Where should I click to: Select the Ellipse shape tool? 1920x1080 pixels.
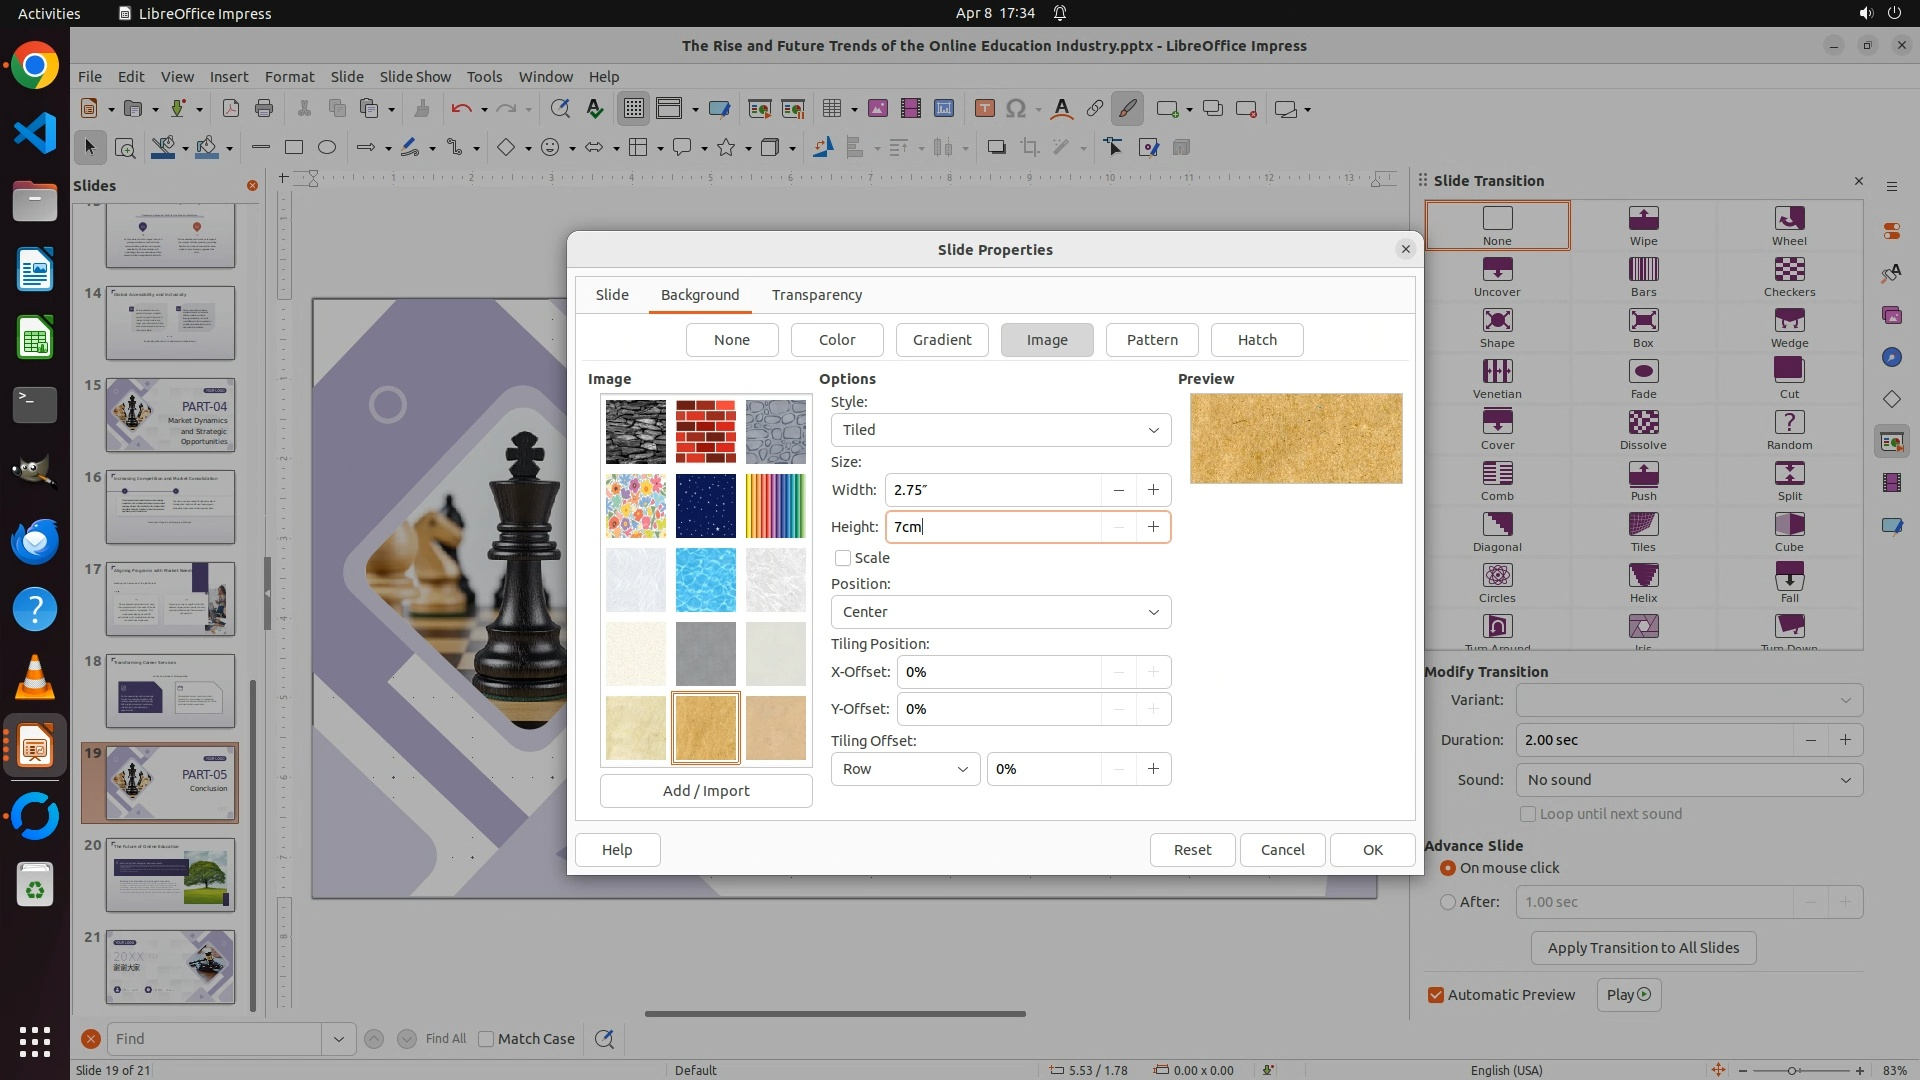[x=327, y=148]
